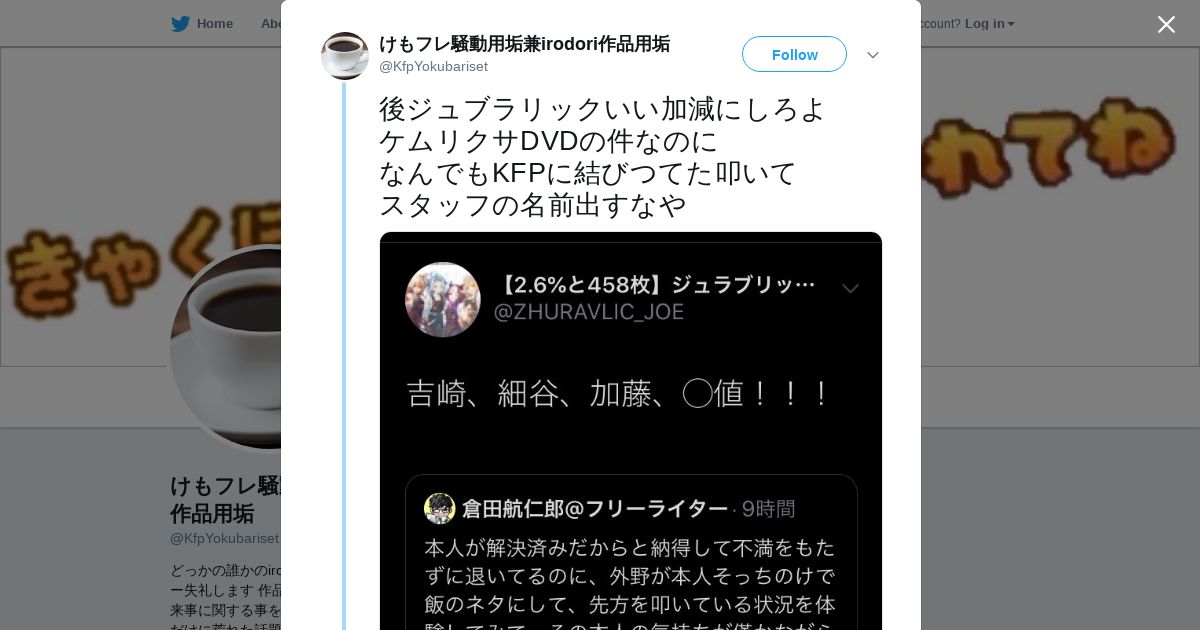This screenshot has height=630, width=1200.
Task: Open the embedded tweet screenshot image
Action: pos(631,431)
